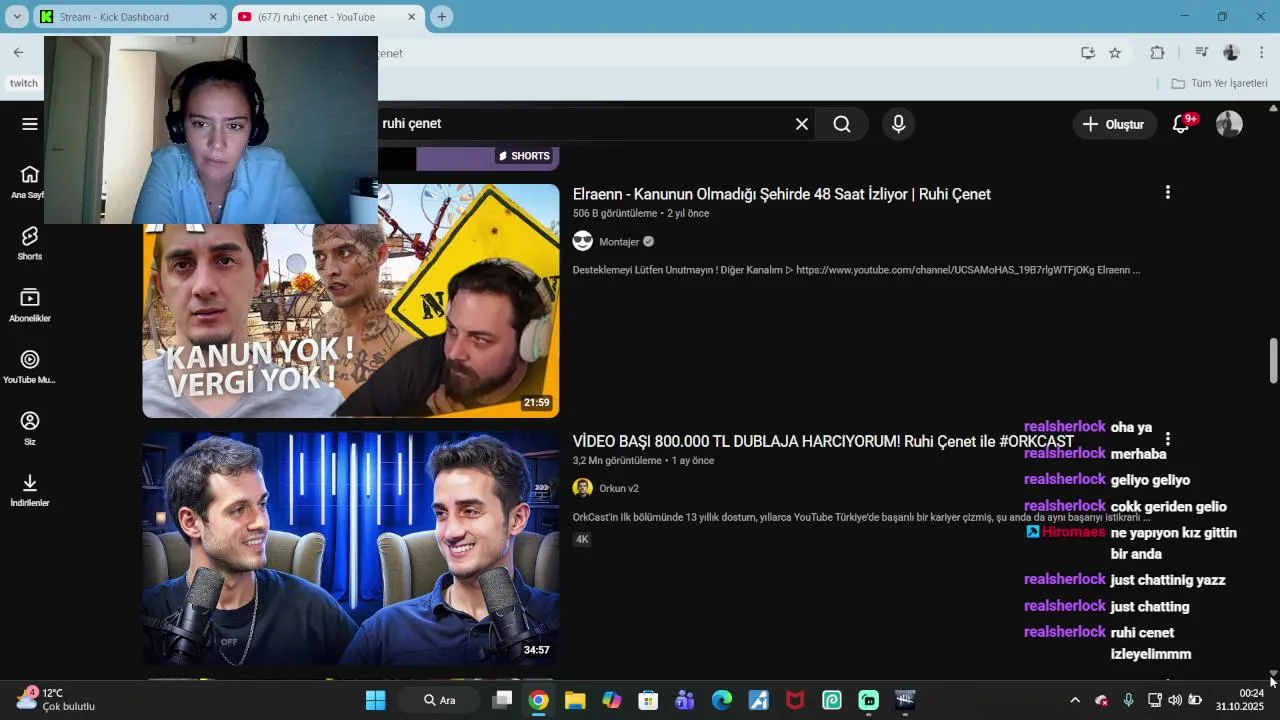Open Task View on taskbar
The width and height of the screenshot is (1280, 720).
coord(503,700)
